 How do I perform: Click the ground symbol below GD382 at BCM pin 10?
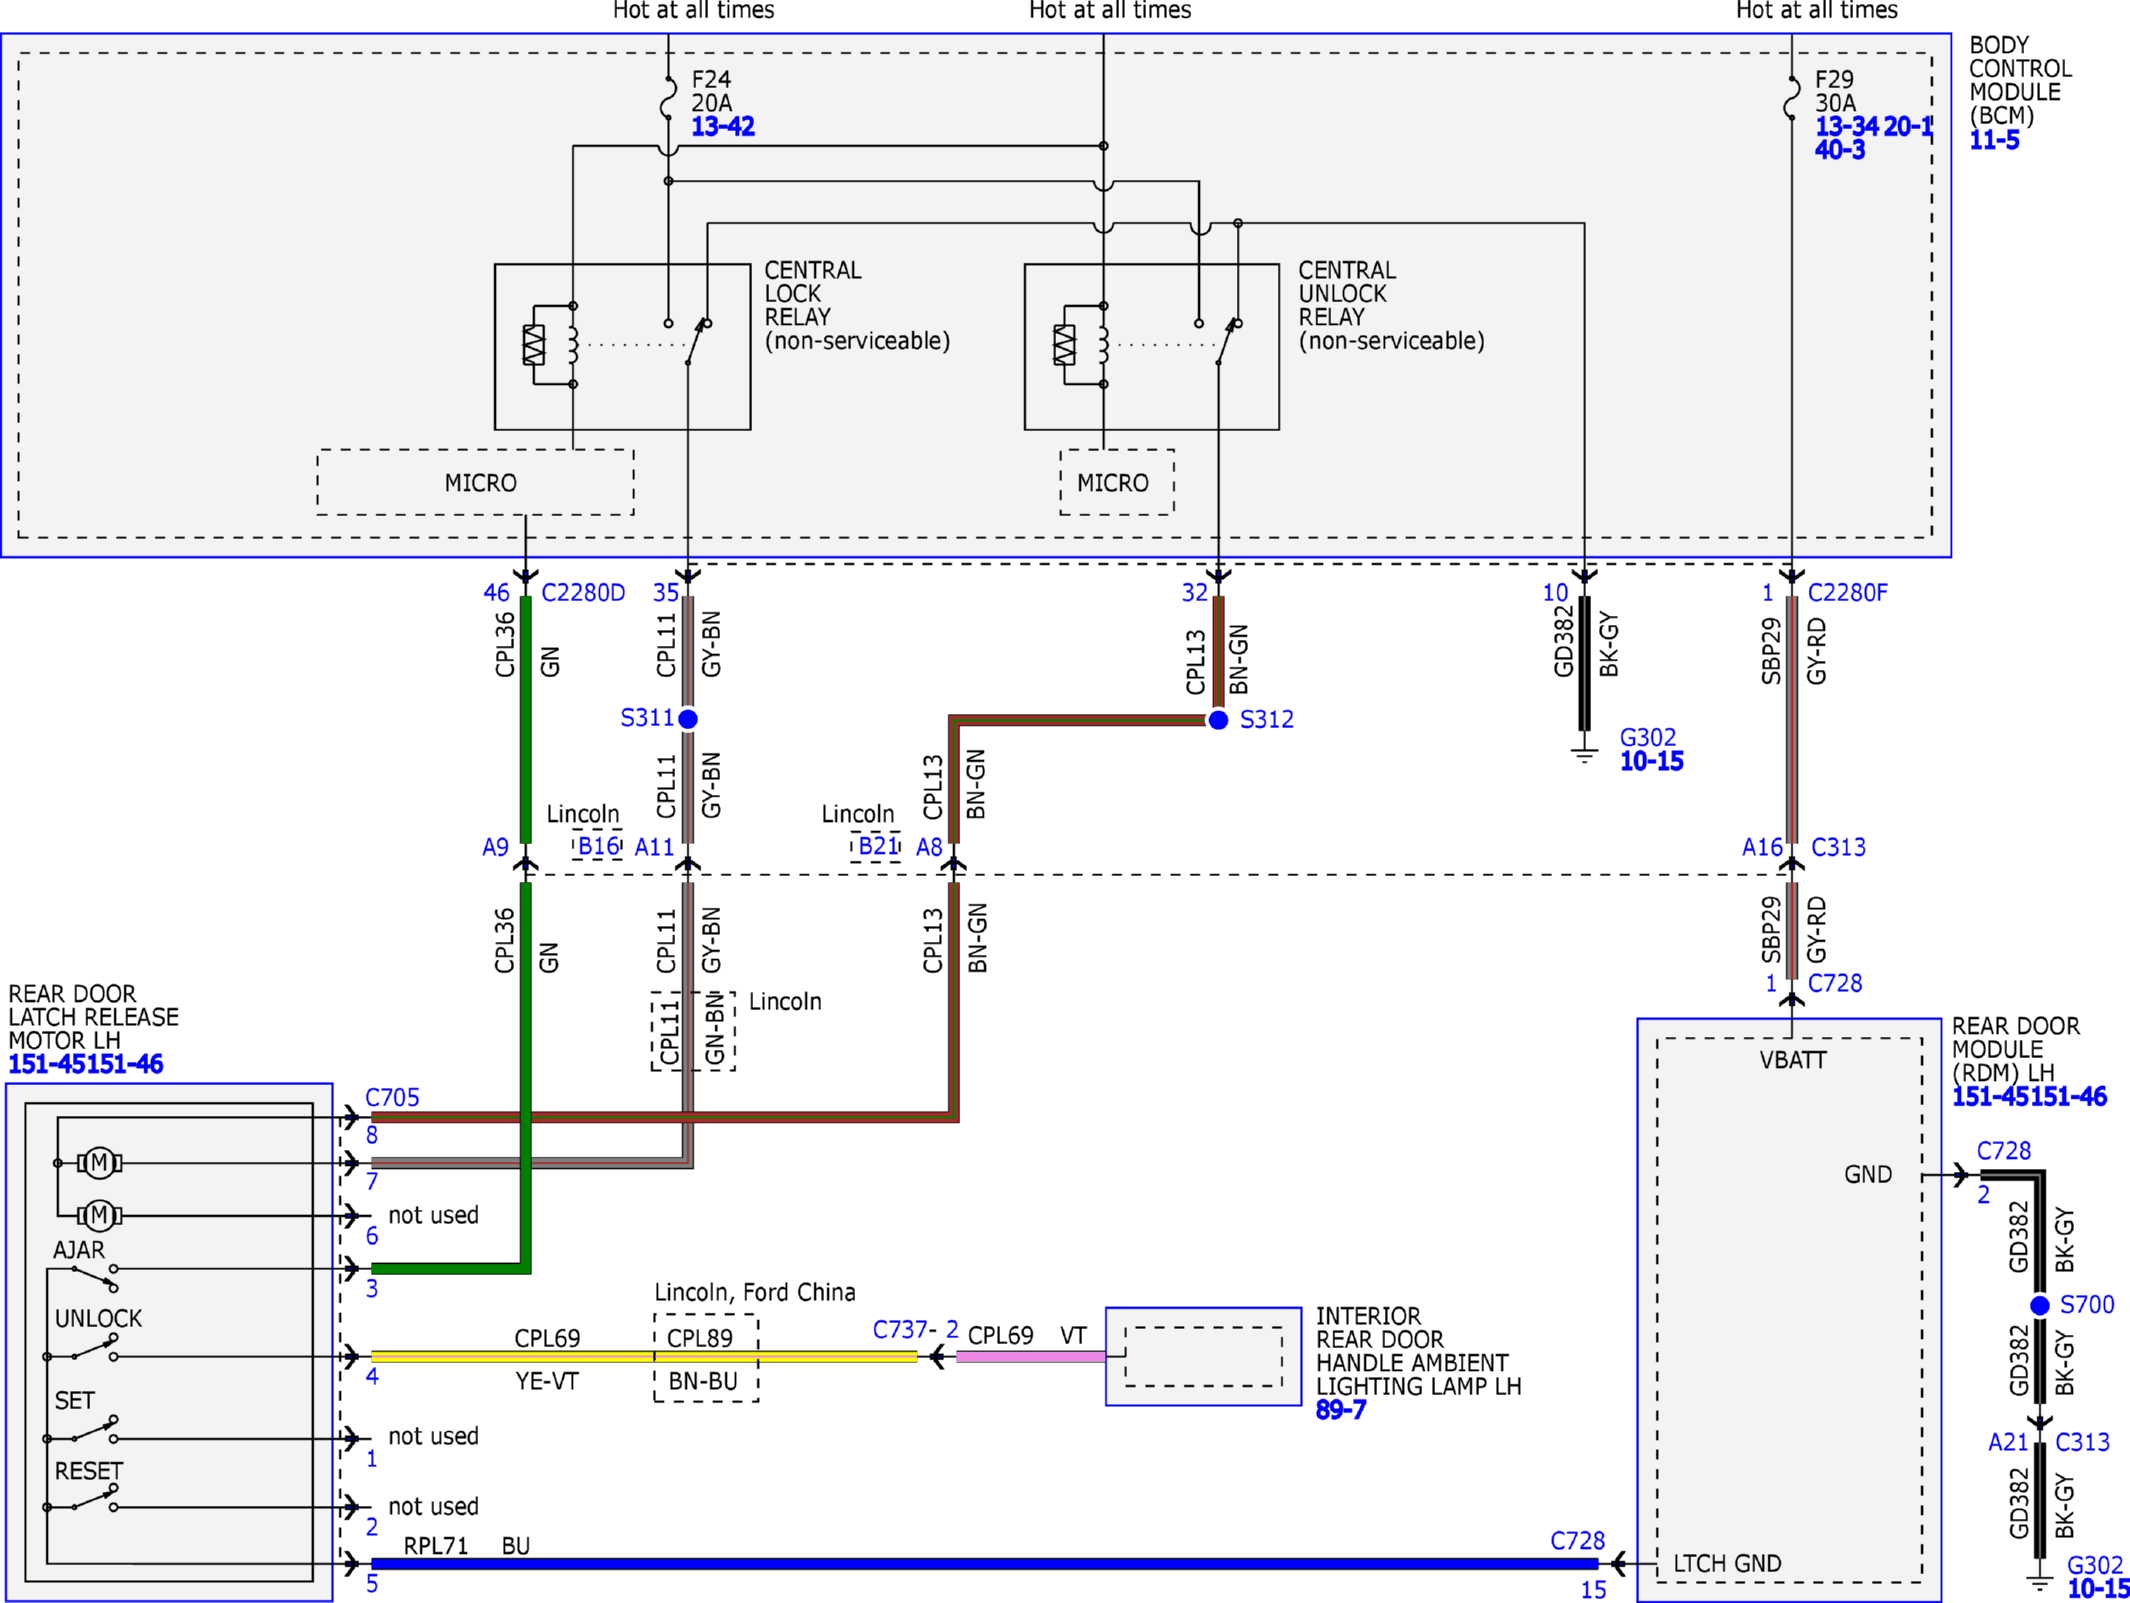click(1584, 753)
